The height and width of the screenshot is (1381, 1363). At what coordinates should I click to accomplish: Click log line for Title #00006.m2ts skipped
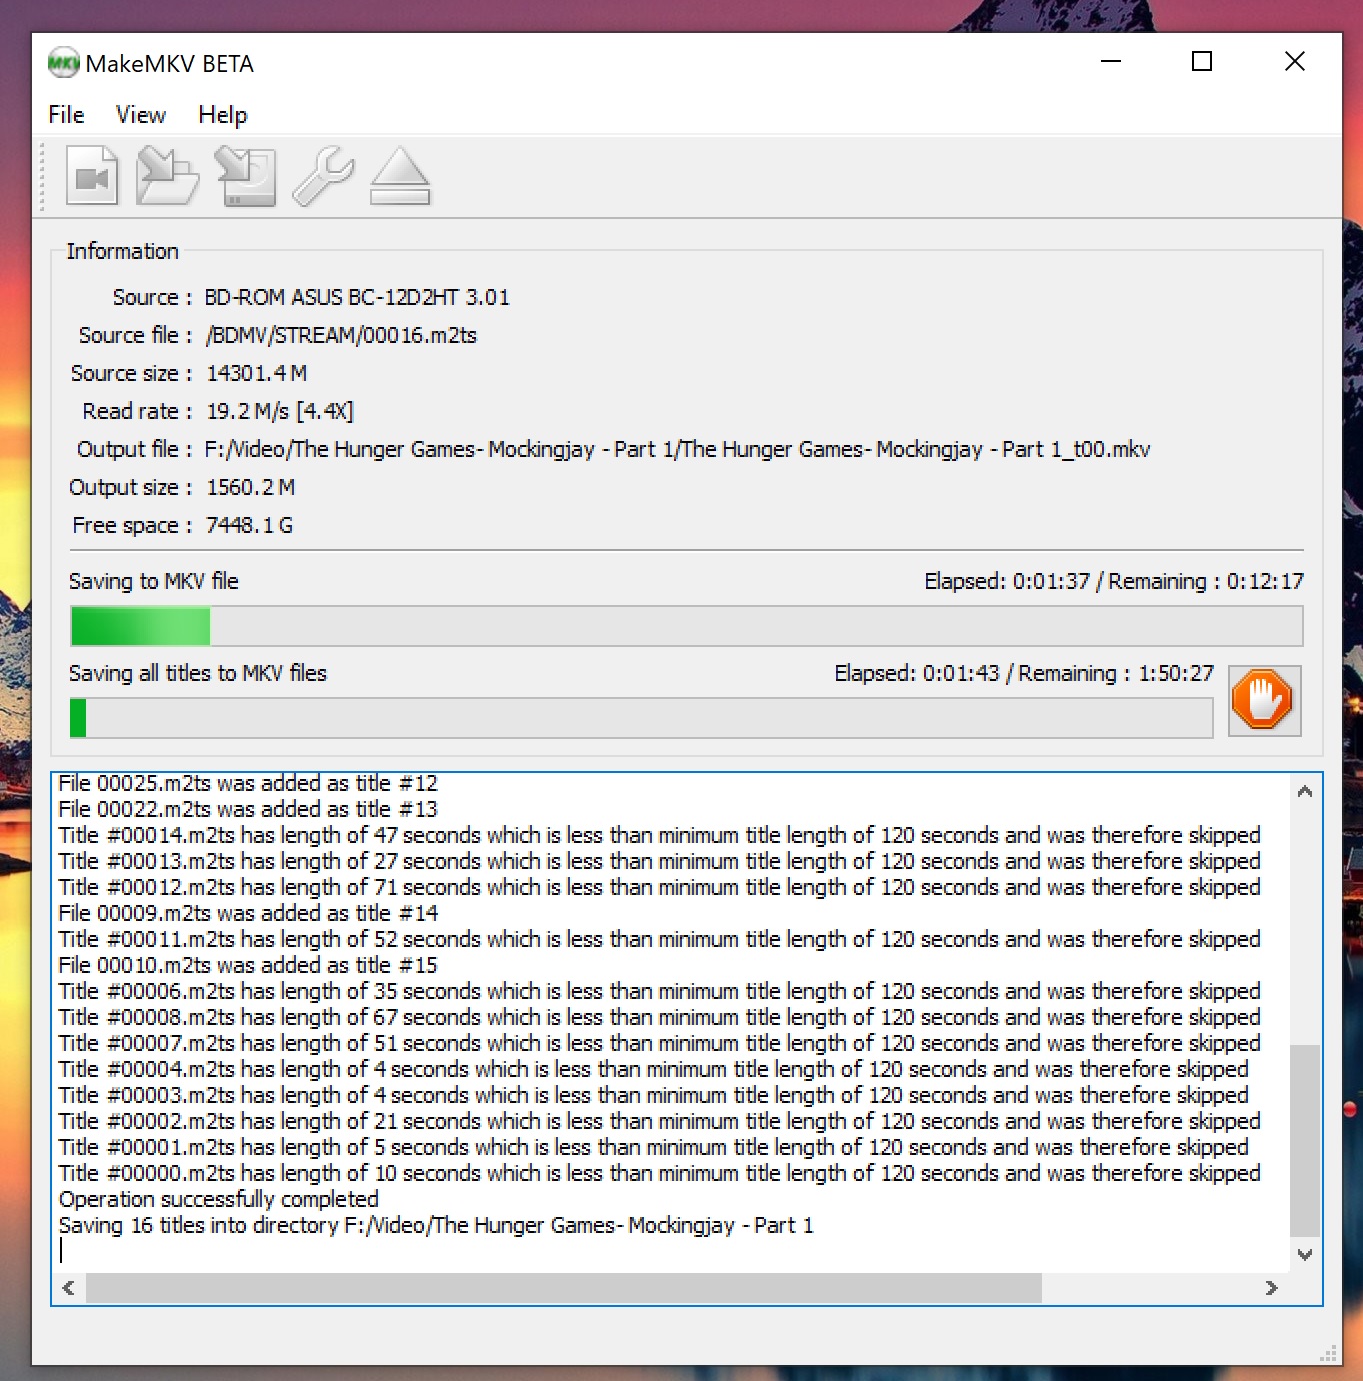point(660,991)
